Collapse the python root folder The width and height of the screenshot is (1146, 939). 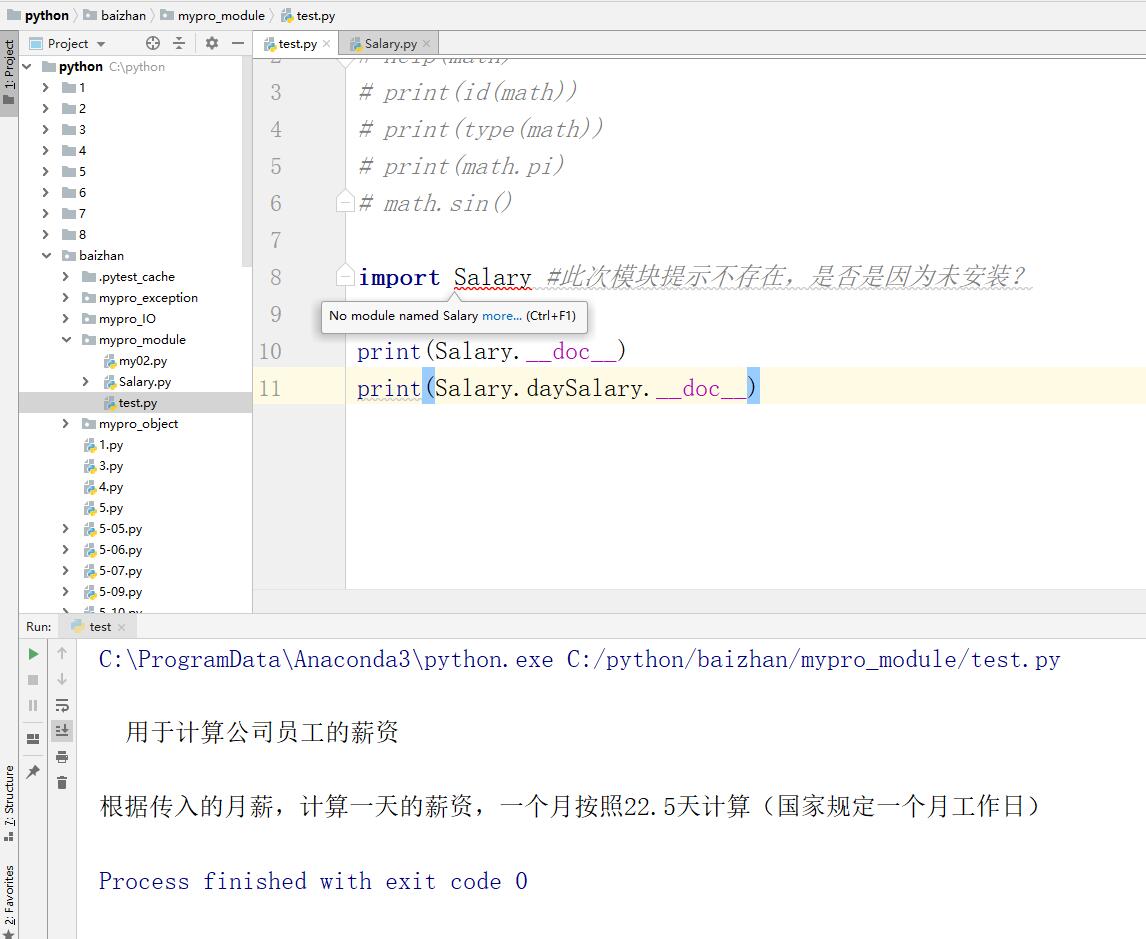point(27,66)
